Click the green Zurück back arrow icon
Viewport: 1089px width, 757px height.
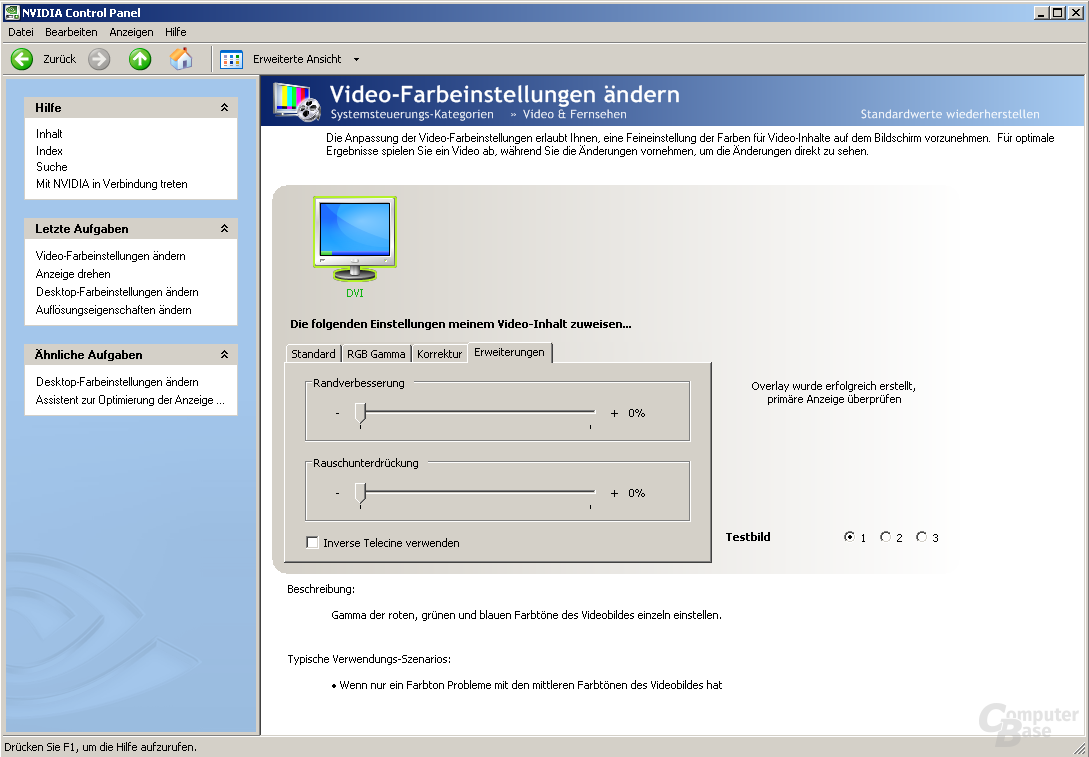22,60
